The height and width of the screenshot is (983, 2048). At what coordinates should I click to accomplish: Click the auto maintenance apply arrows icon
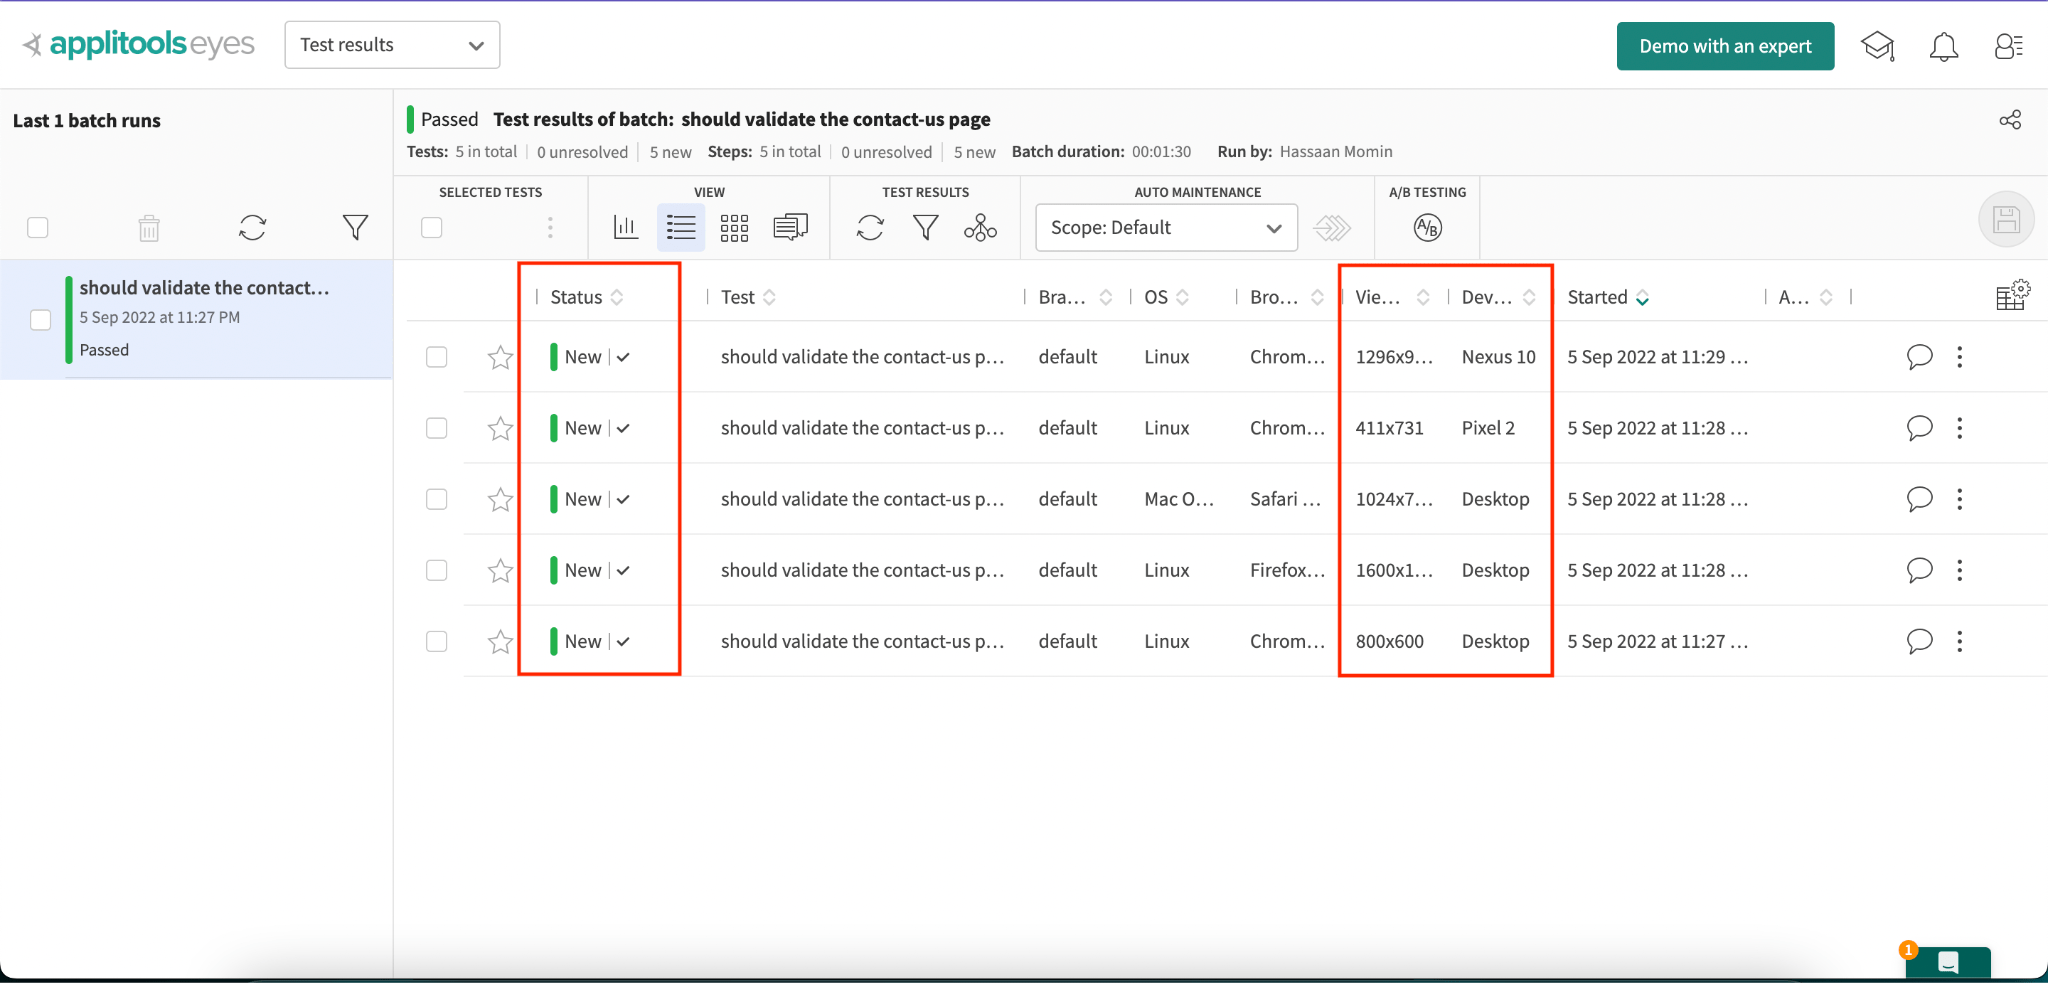pyautogui.click(x=1332, y=228)
